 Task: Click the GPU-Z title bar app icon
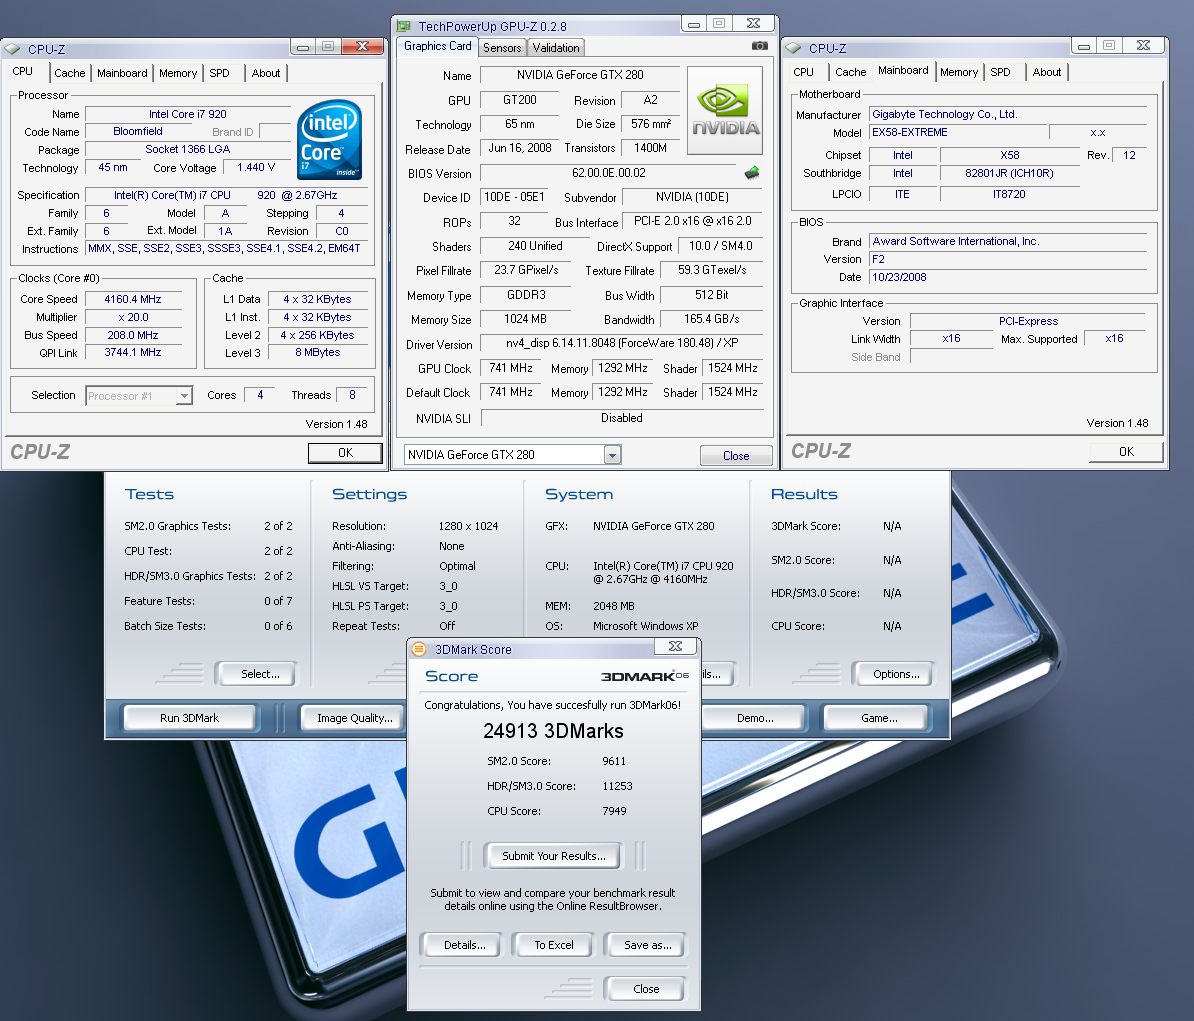click(404, 27)
